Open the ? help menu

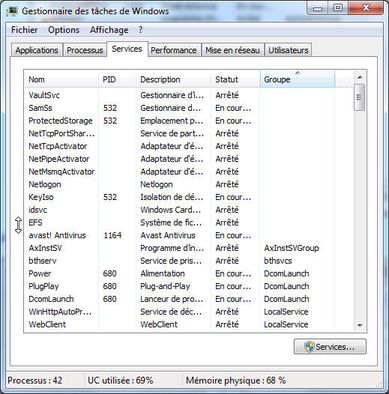tap(140, 30)
